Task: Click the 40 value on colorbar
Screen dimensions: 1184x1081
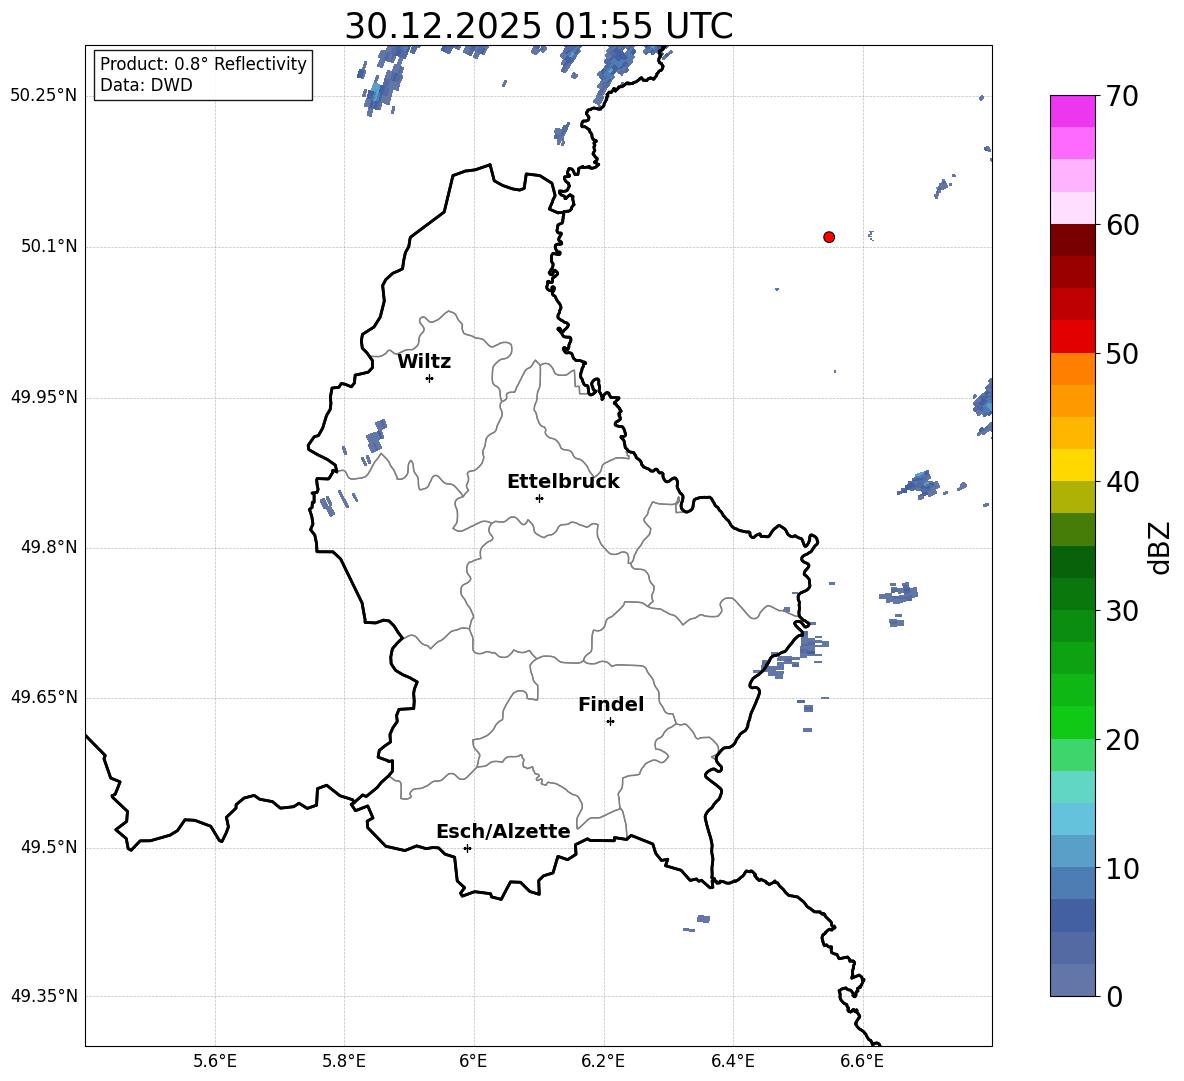Action: 1122,482
